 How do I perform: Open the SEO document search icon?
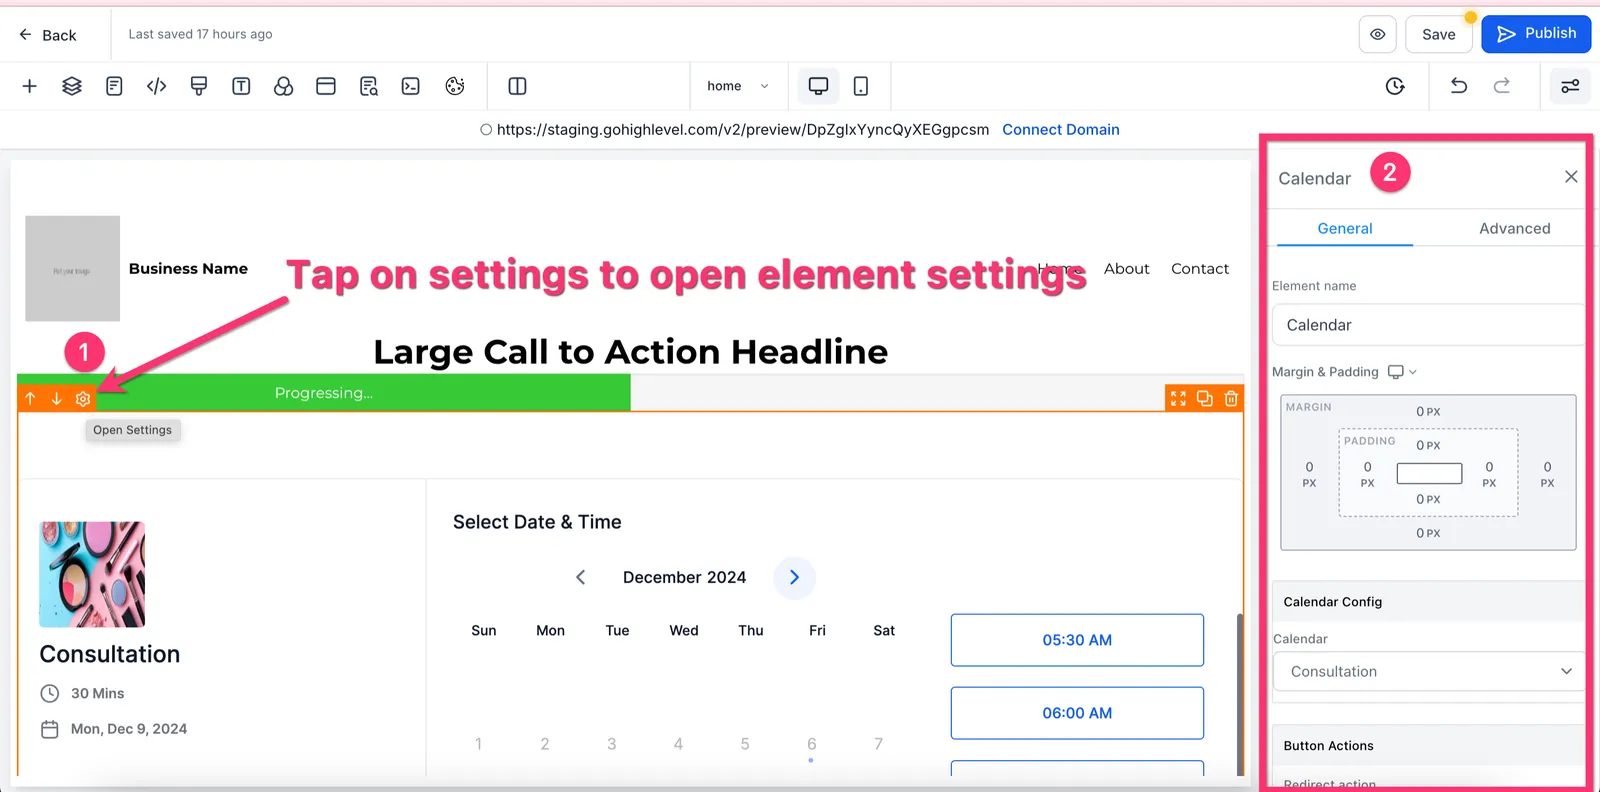point(369,86)
